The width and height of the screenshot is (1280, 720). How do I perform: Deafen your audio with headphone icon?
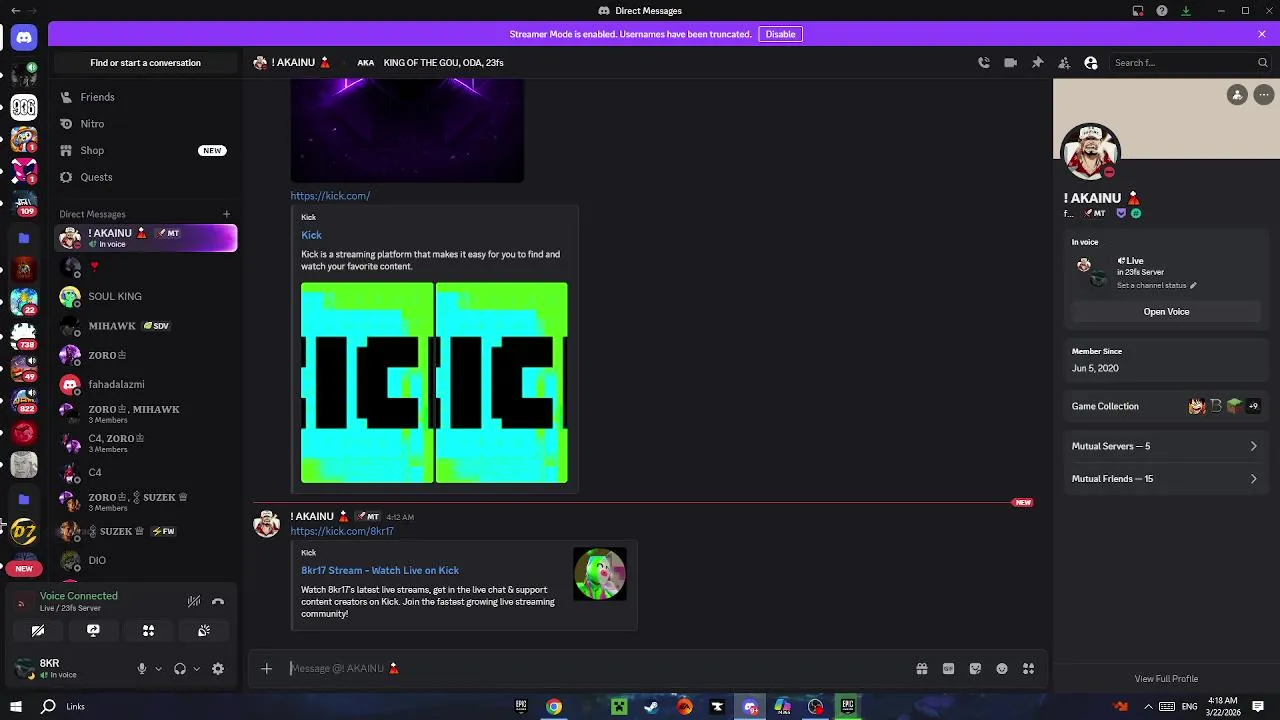click(x=180, y=669)
